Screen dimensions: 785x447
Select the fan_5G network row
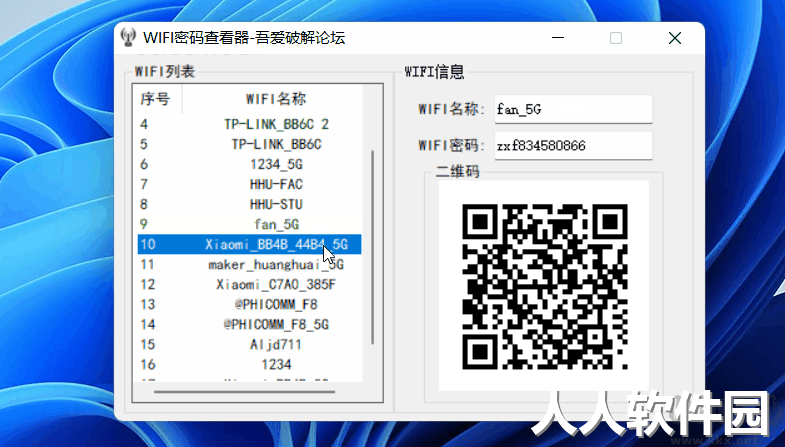(249, 224)
